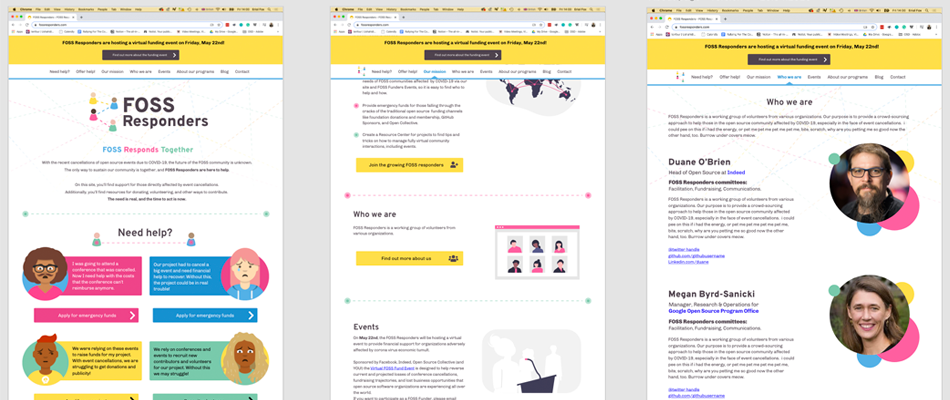Open the Window menu in the right window's menu bar
950x400 pixels.
coord(773,10)
